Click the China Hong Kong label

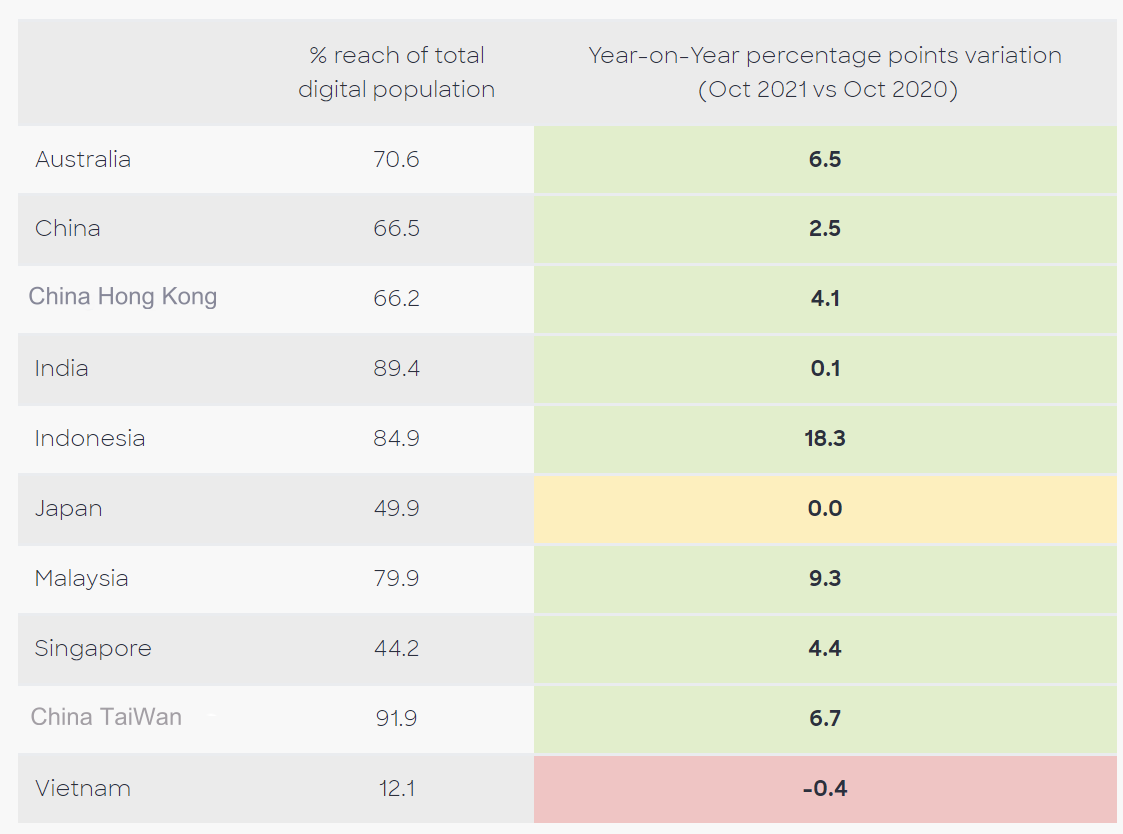click(x=123, y=296)
